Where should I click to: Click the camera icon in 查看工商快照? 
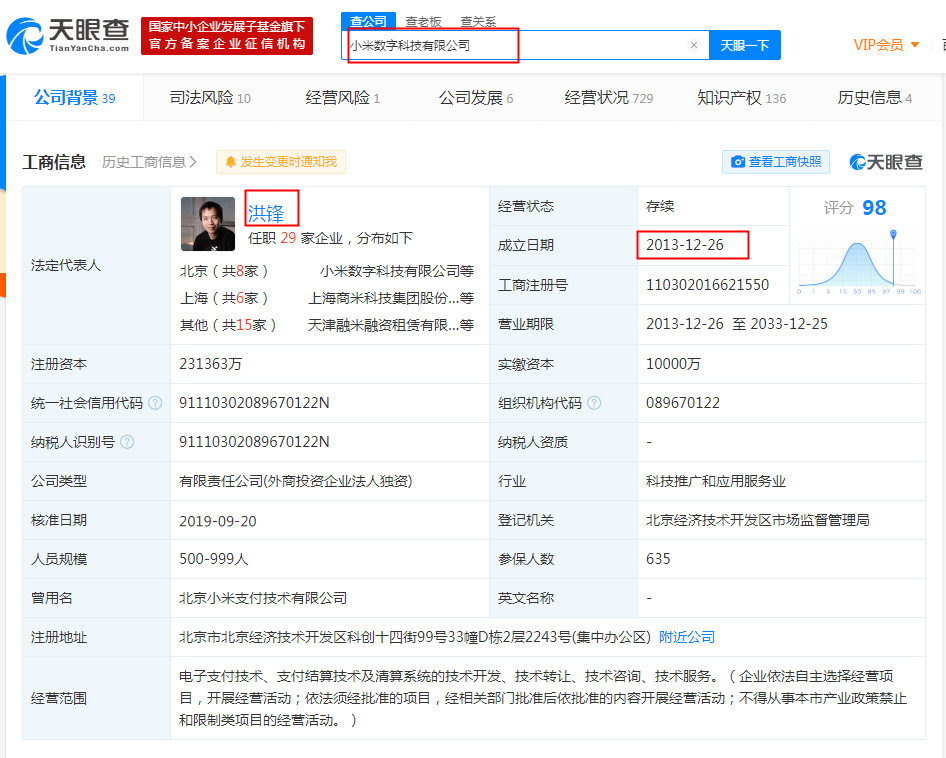tap(737, 162)
